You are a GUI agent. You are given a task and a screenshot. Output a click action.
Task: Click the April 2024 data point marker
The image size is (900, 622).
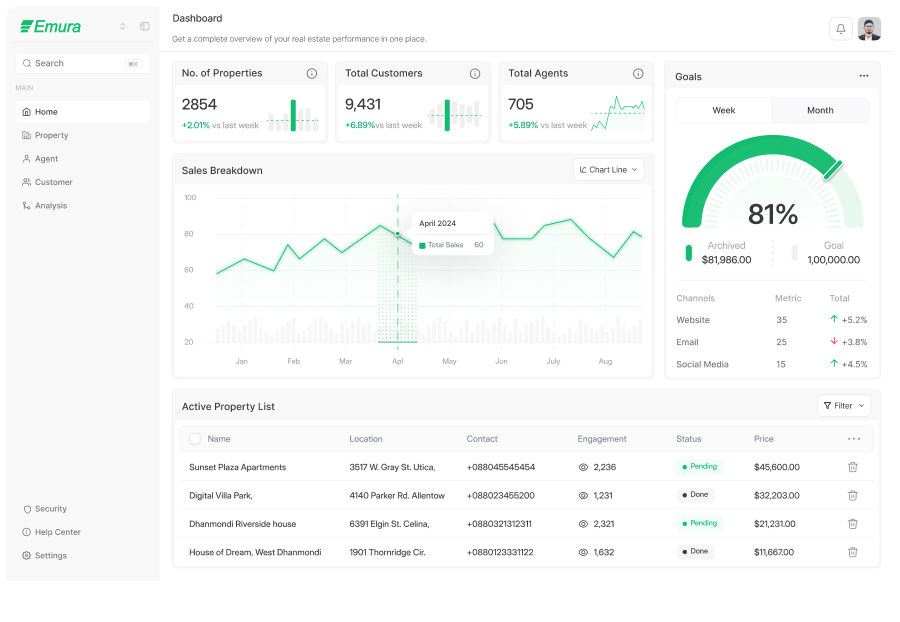398,234
